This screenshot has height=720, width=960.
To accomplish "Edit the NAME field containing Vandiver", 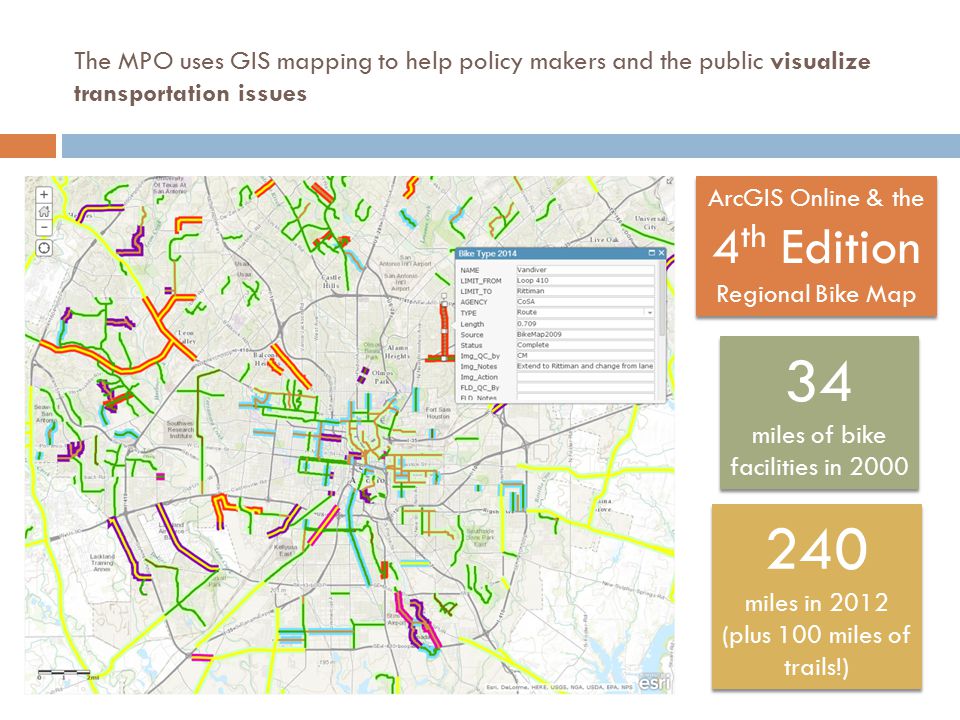I will coord(585,269).
